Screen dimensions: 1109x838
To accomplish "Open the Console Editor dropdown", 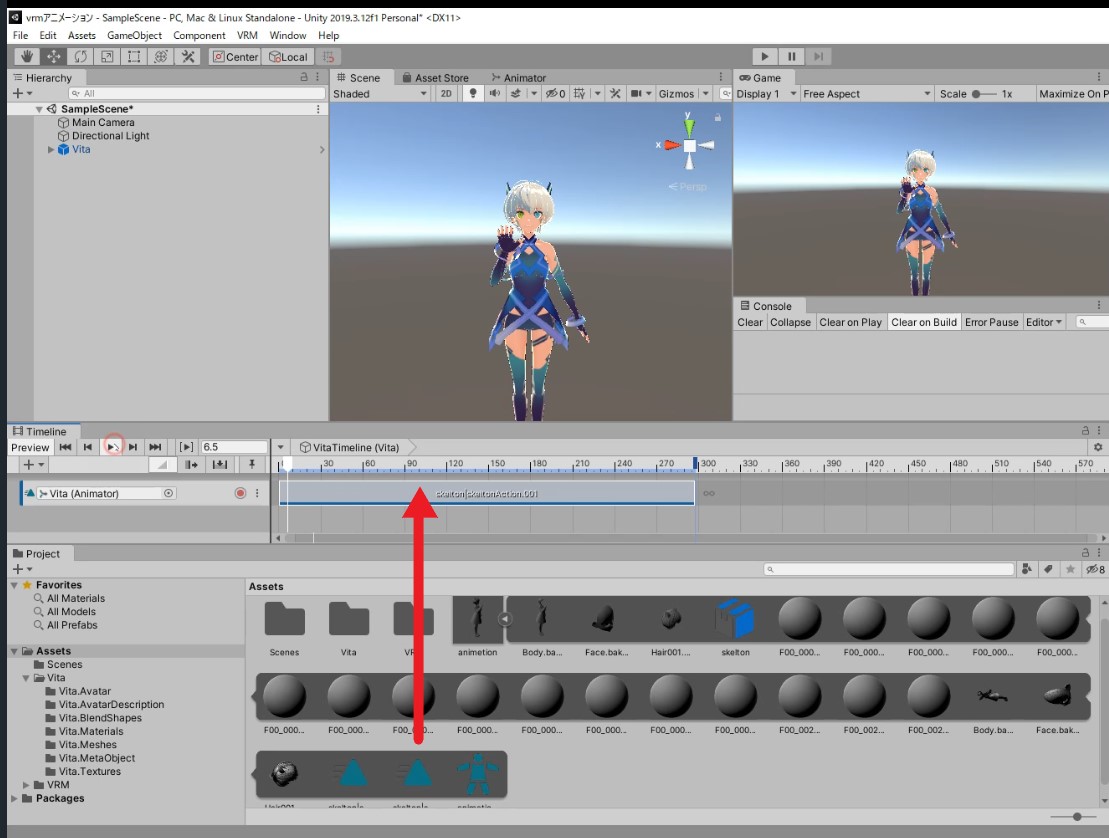I will 1044,322.
